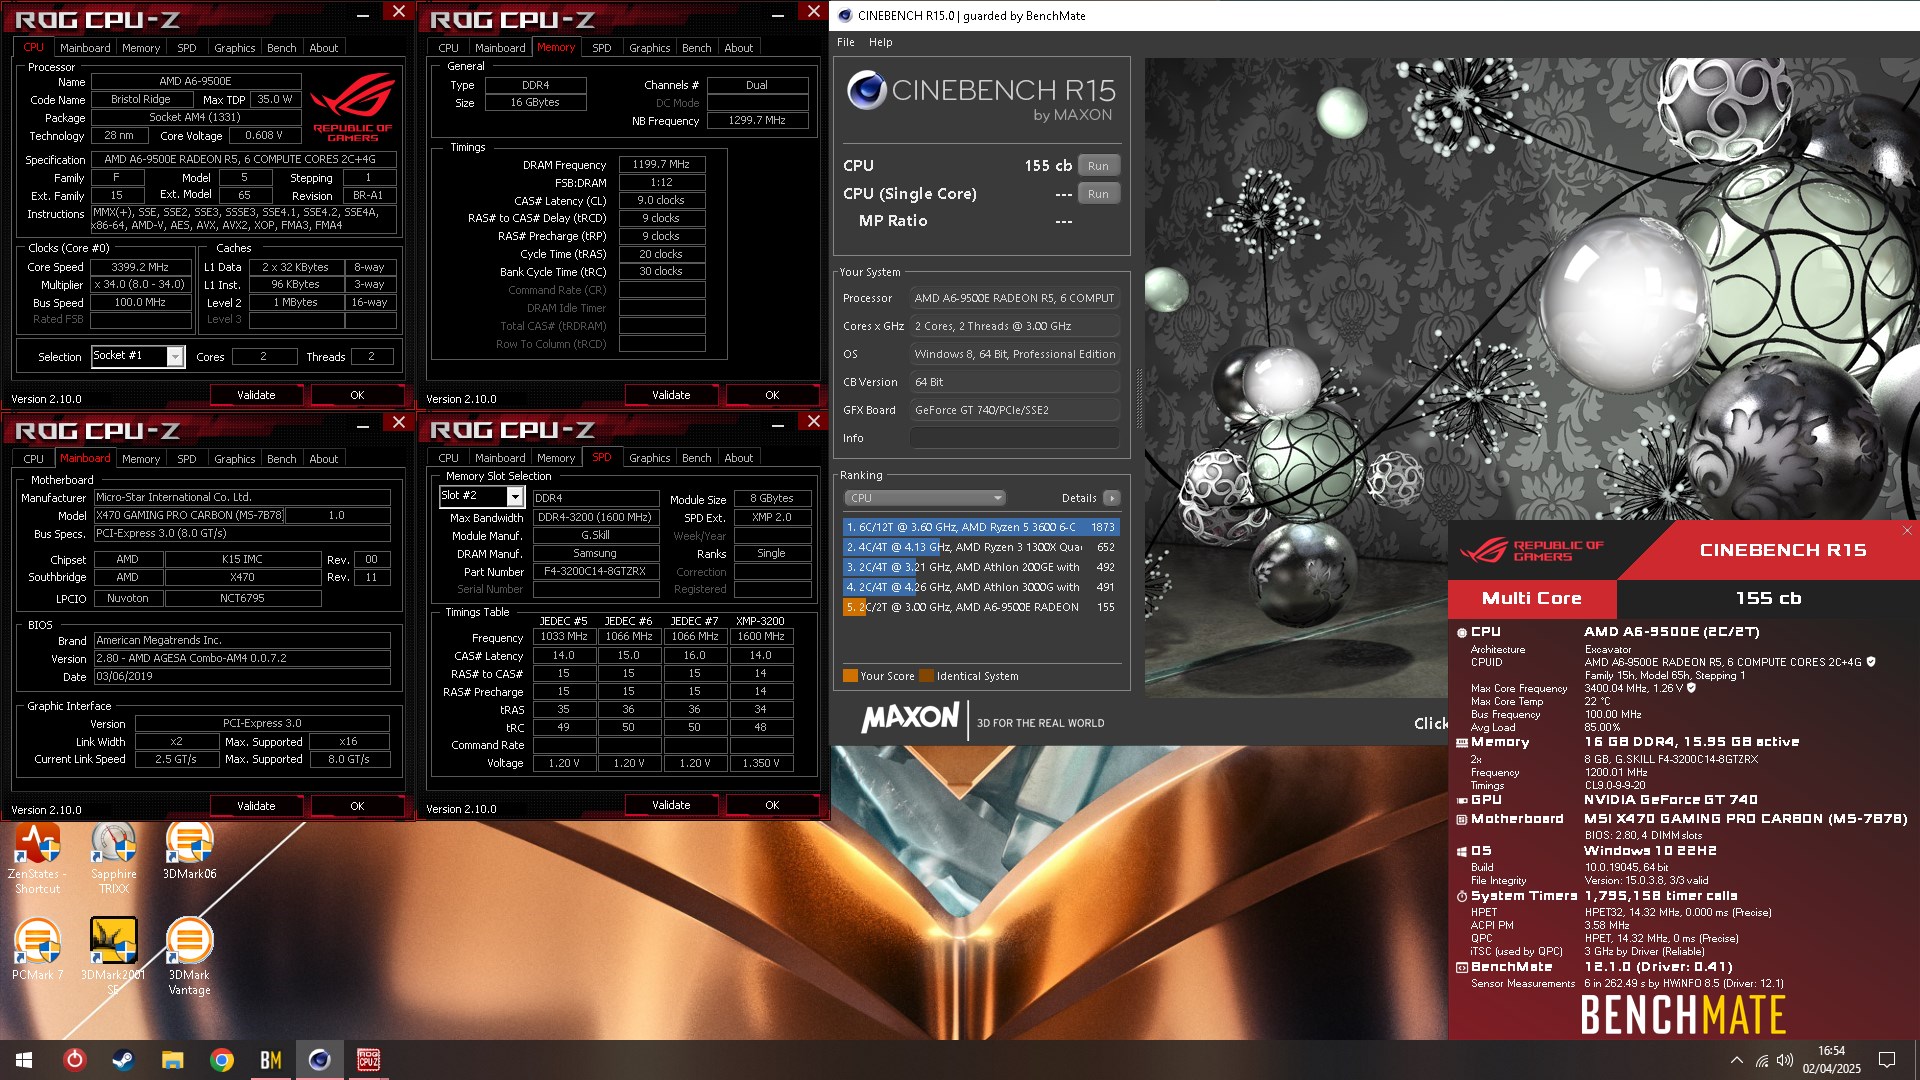Open 3DMark Vantage desktop icon

[x=189, y=956]
